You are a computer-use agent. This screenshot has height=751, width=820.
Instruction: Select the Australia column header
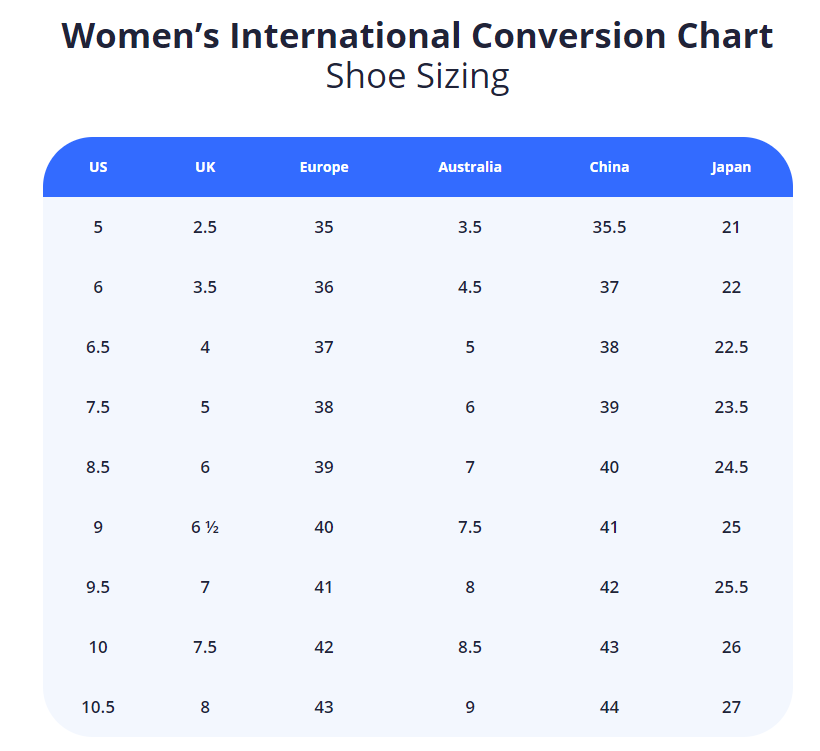(x=470, y=167)
